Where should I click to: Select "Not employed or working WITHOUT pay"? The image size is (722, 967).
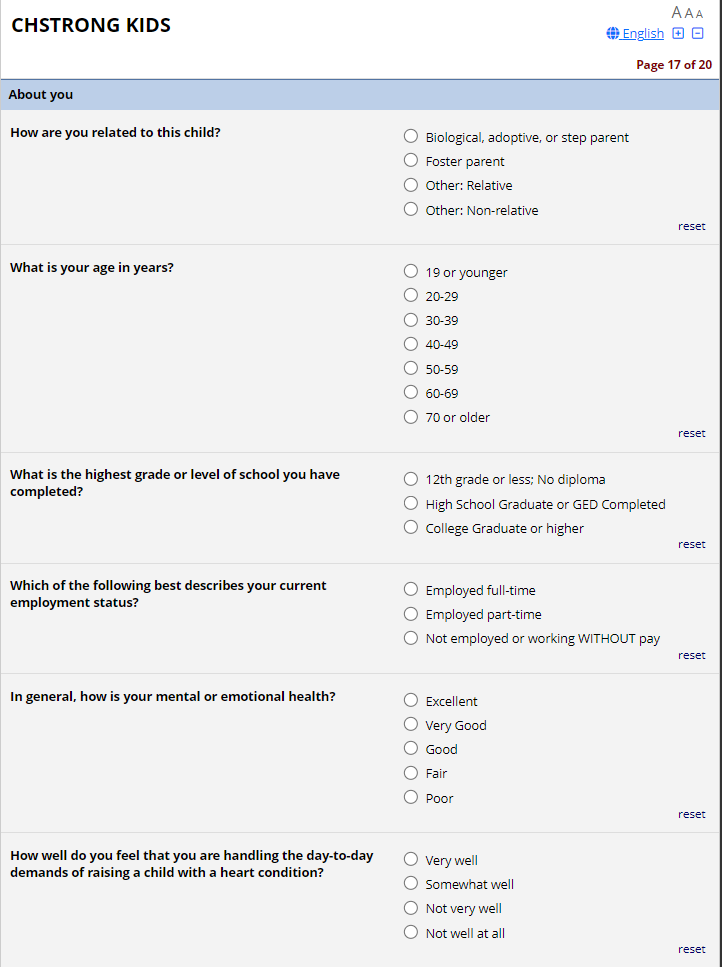(411, 638)
